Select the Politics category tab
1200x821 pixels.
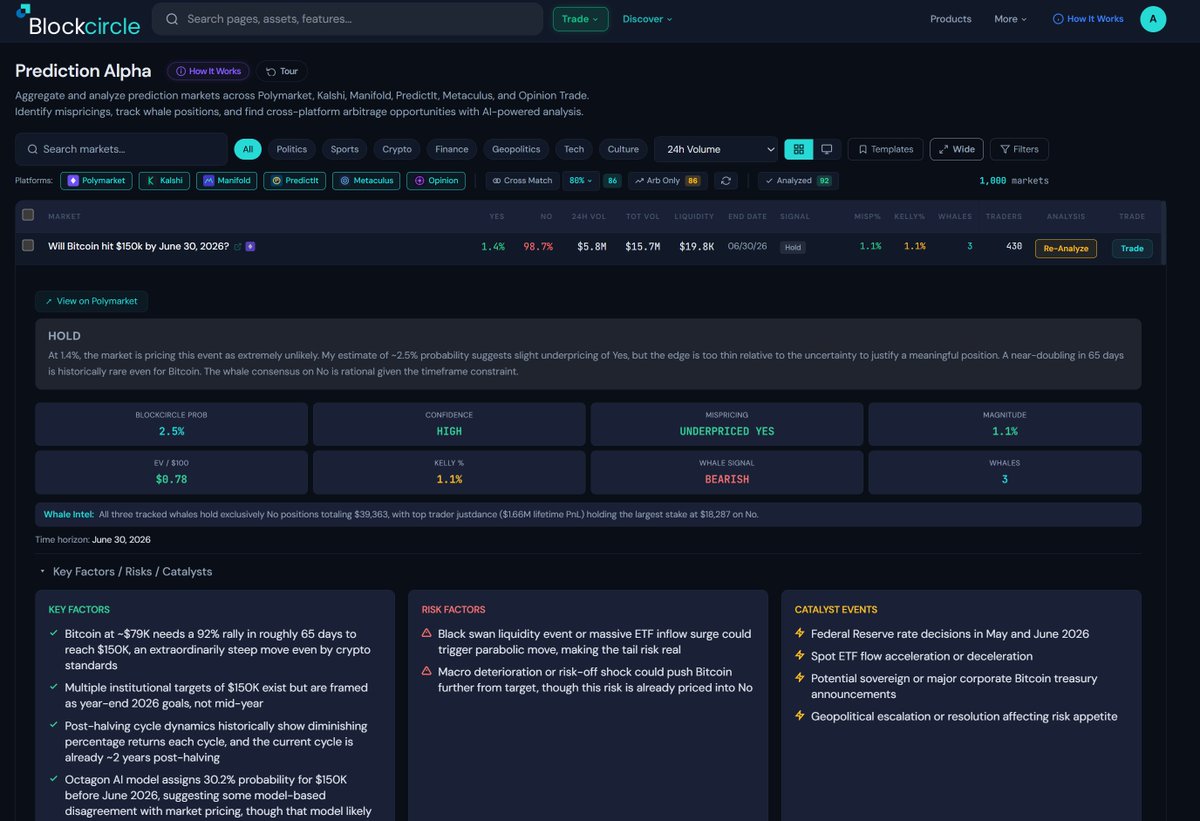coord(292,149)
